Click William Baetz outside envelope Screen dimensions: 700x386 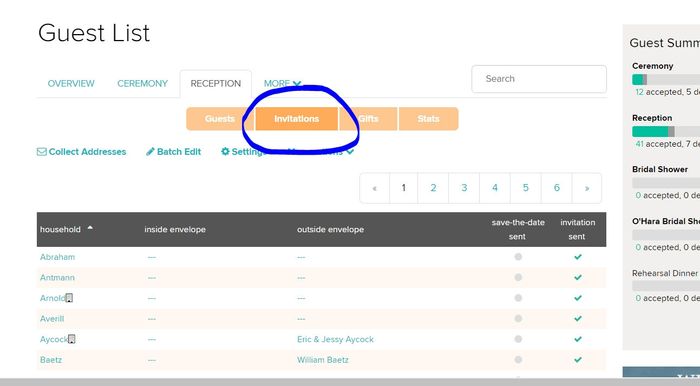[323, 360]
